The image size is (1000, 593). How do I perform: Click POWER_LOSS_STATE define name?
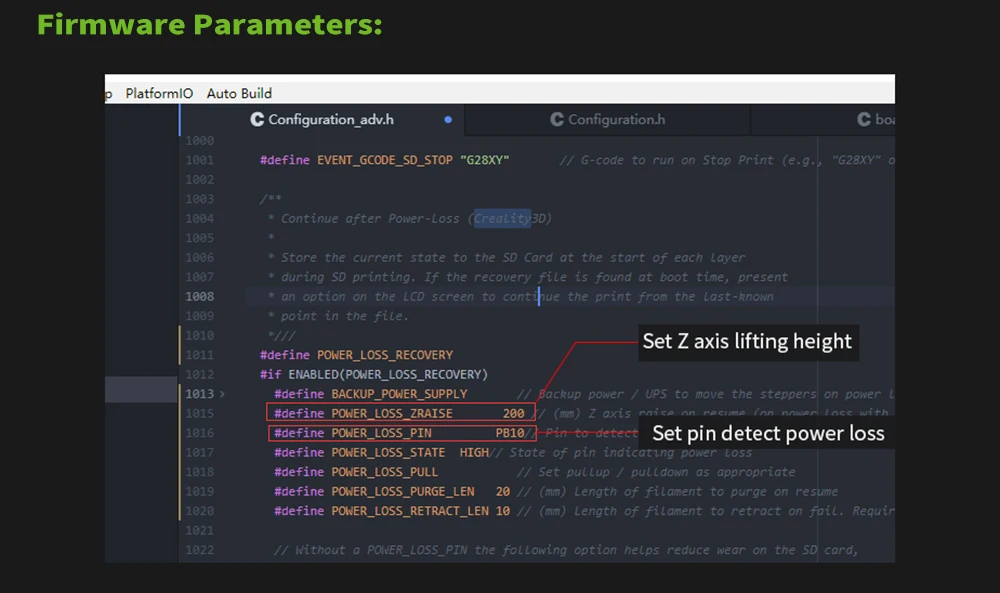coord(388,453)
